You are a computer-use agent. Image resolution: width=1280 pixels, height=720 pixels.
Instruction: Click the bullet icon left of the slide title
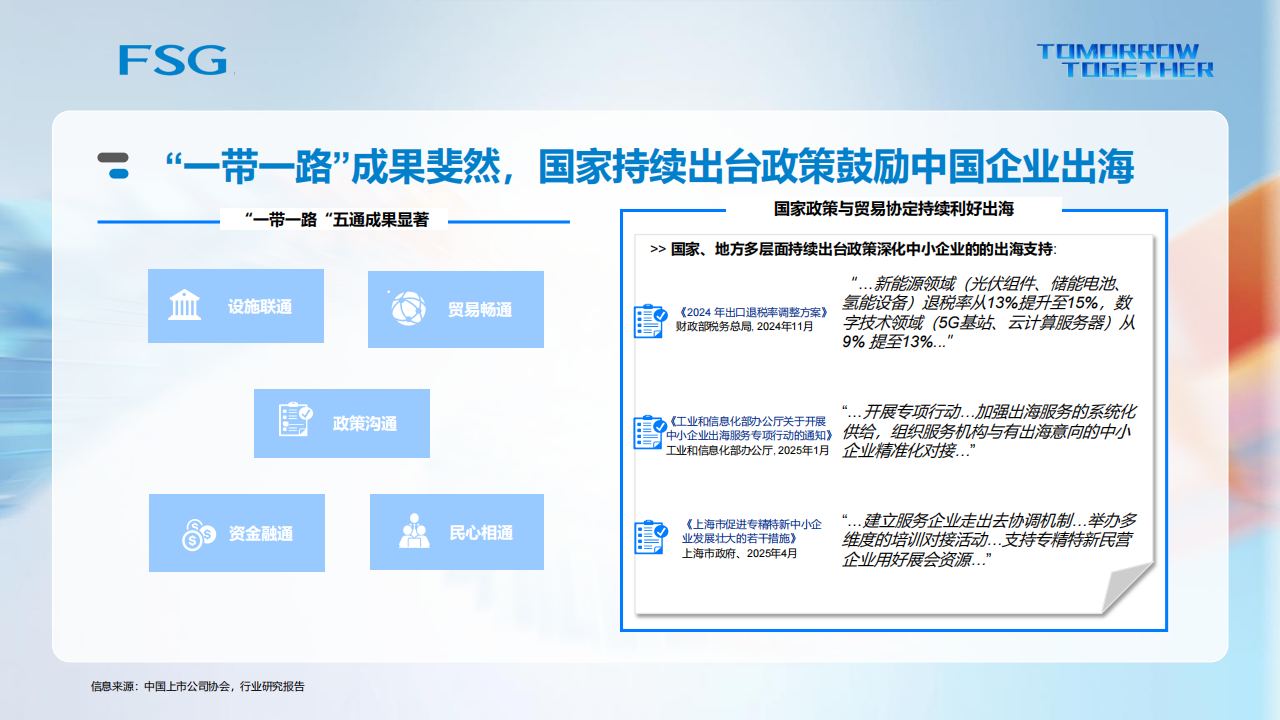114,166
